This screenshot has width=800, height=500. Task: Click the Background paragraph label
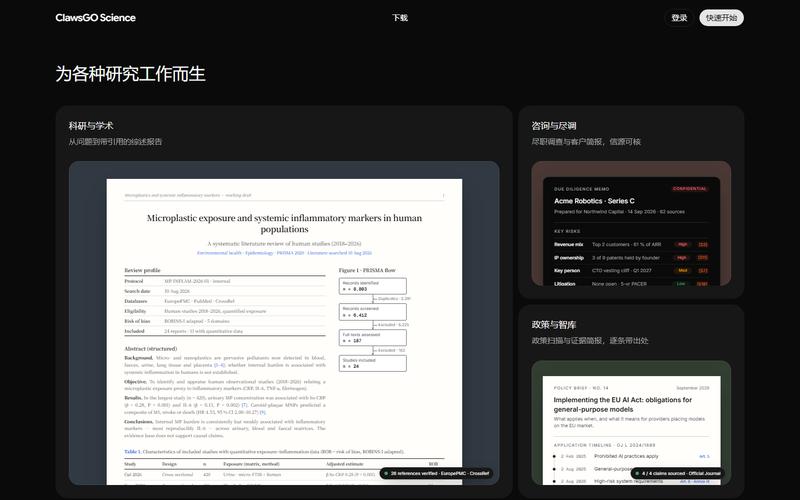(138, 358)
